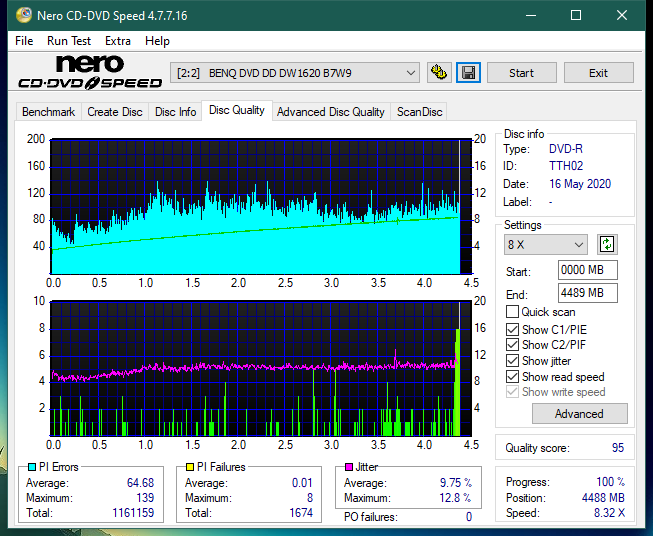Click the PI Errors total 1161159
Image resolution: width=653 pixels, height=536 pixels.
pos(133,513)
